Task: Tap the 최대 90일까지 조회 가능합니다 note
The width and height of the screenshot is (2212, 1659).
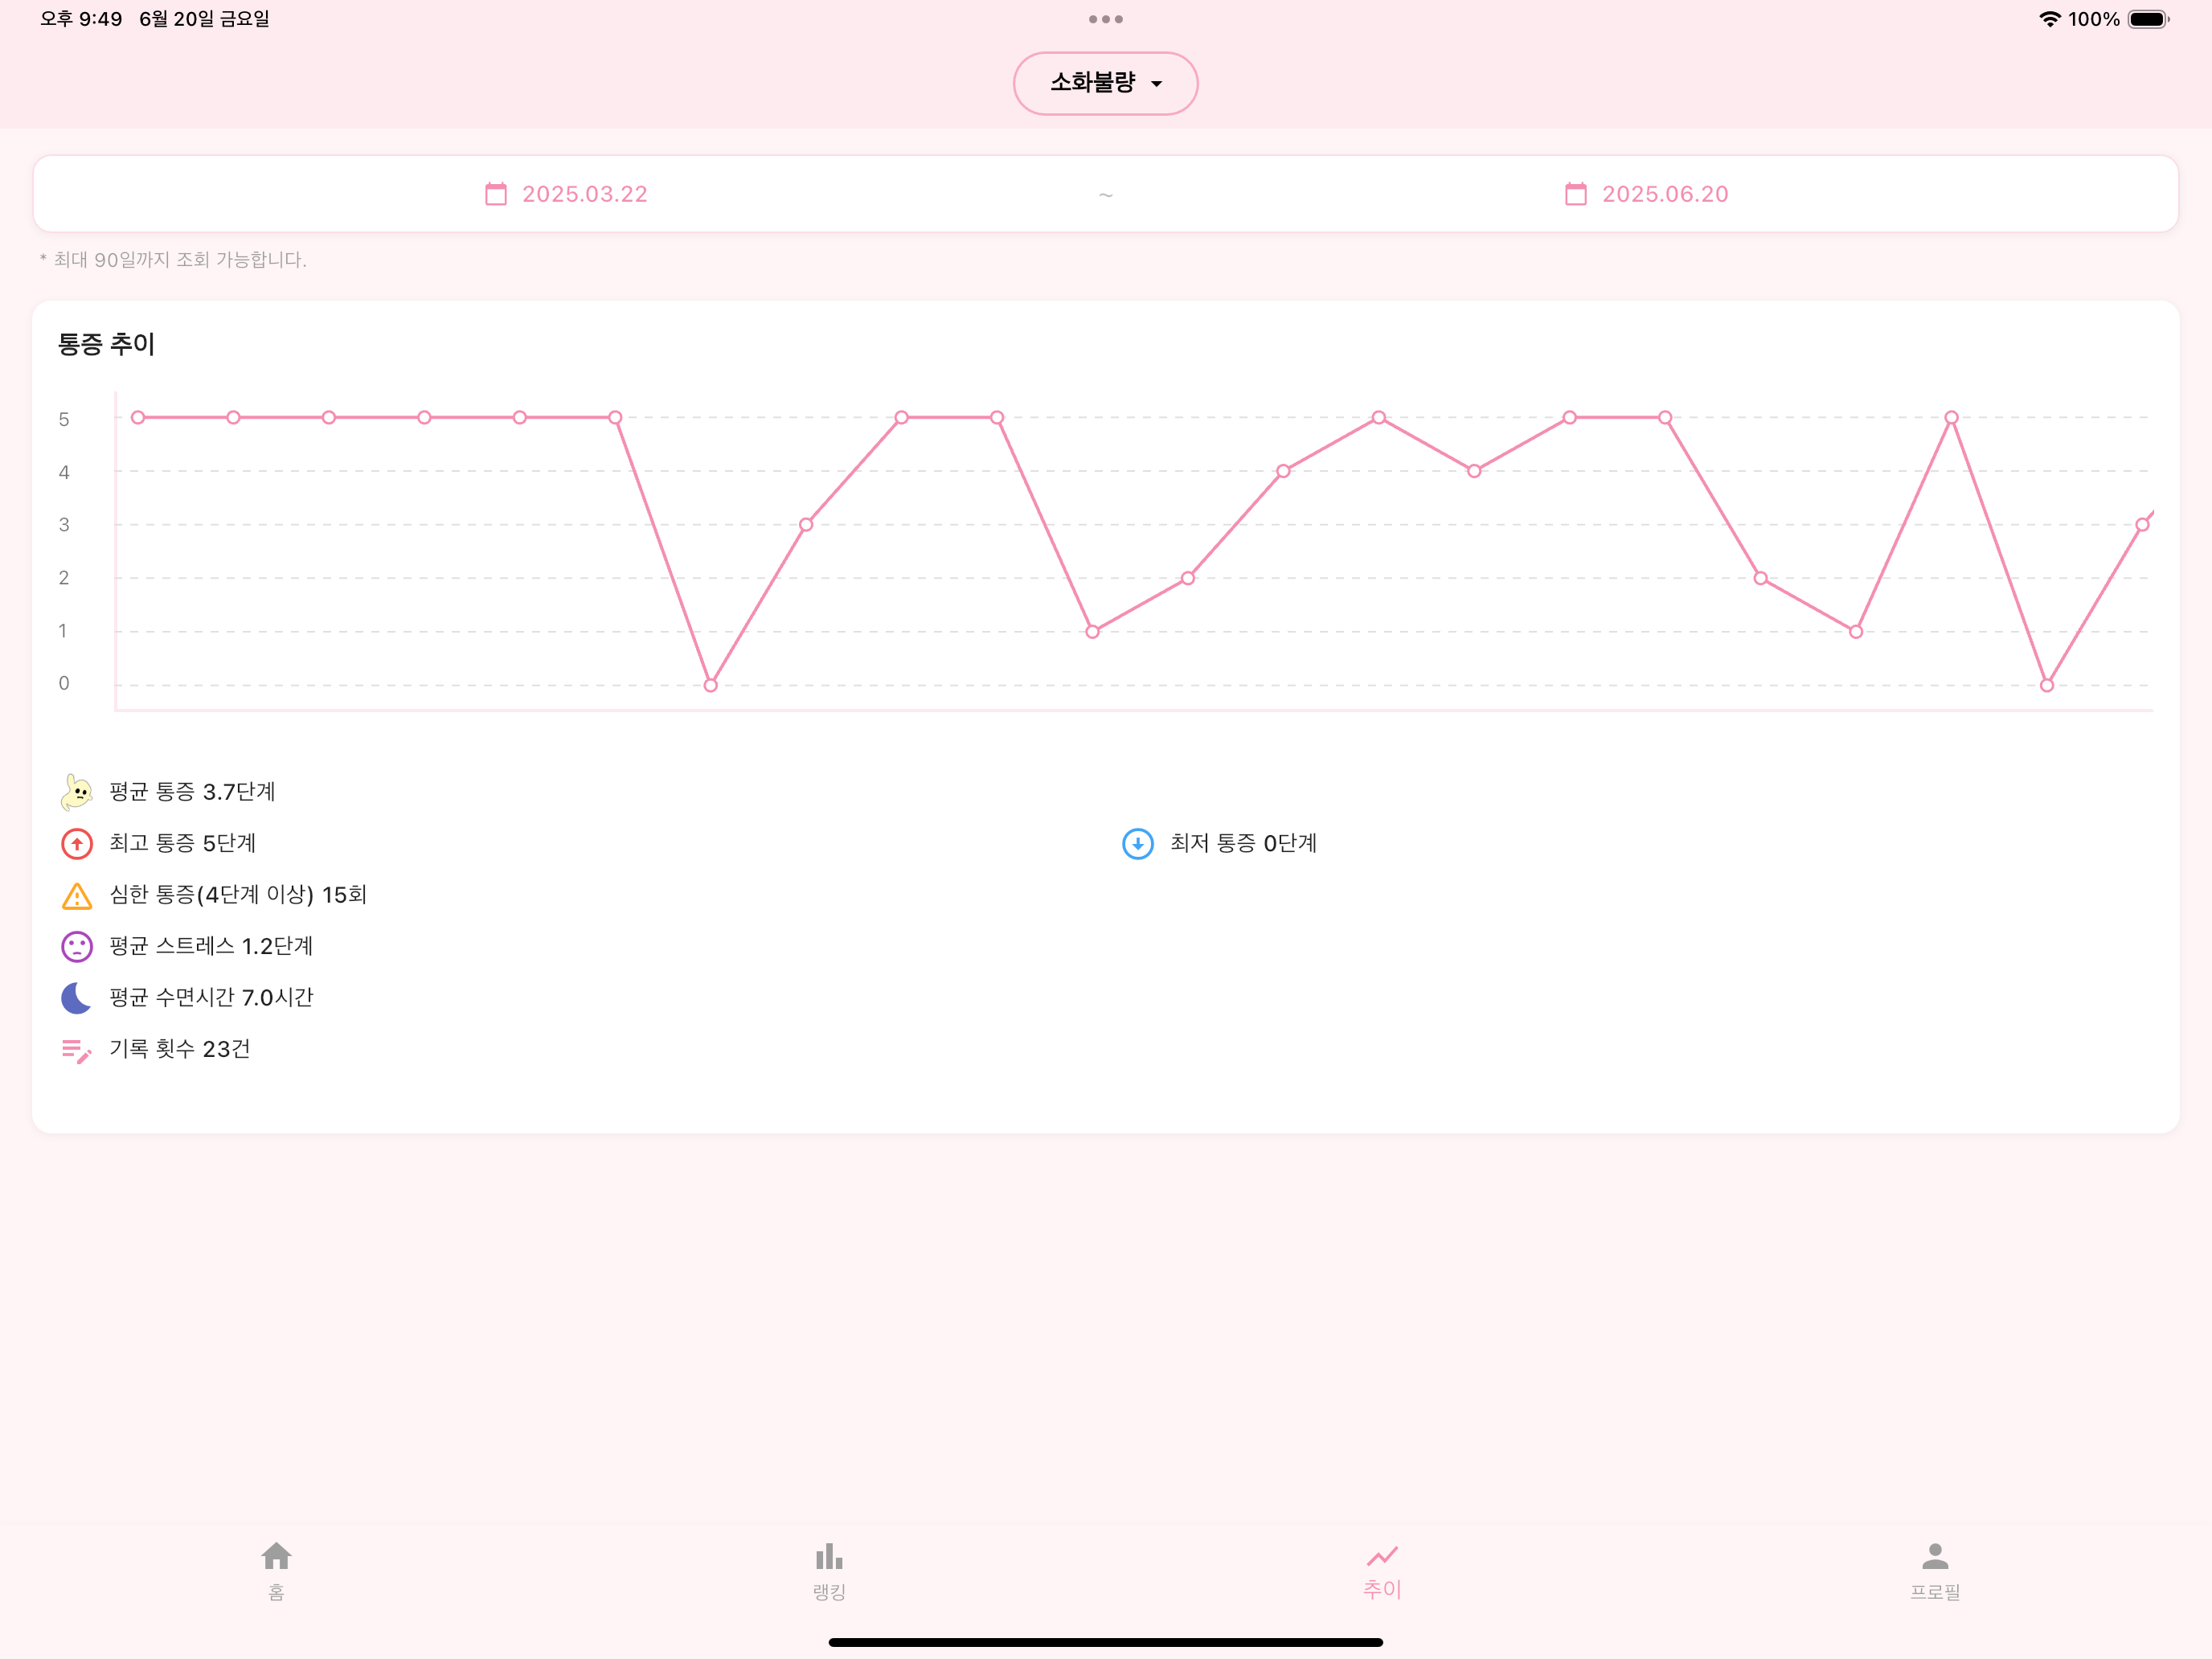Action: tap(173, 260)
